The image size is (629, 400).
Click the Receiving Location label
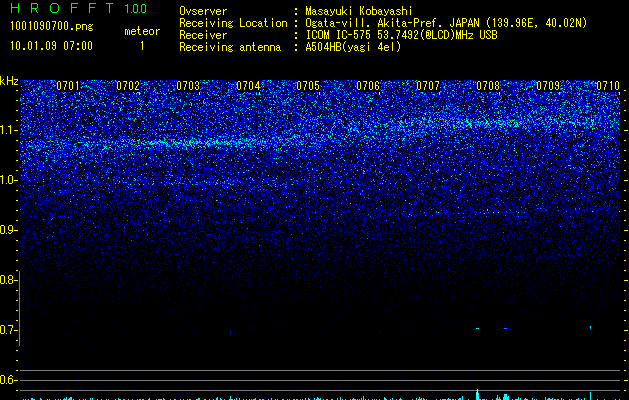pyautogui.click(x=233, y=24)
